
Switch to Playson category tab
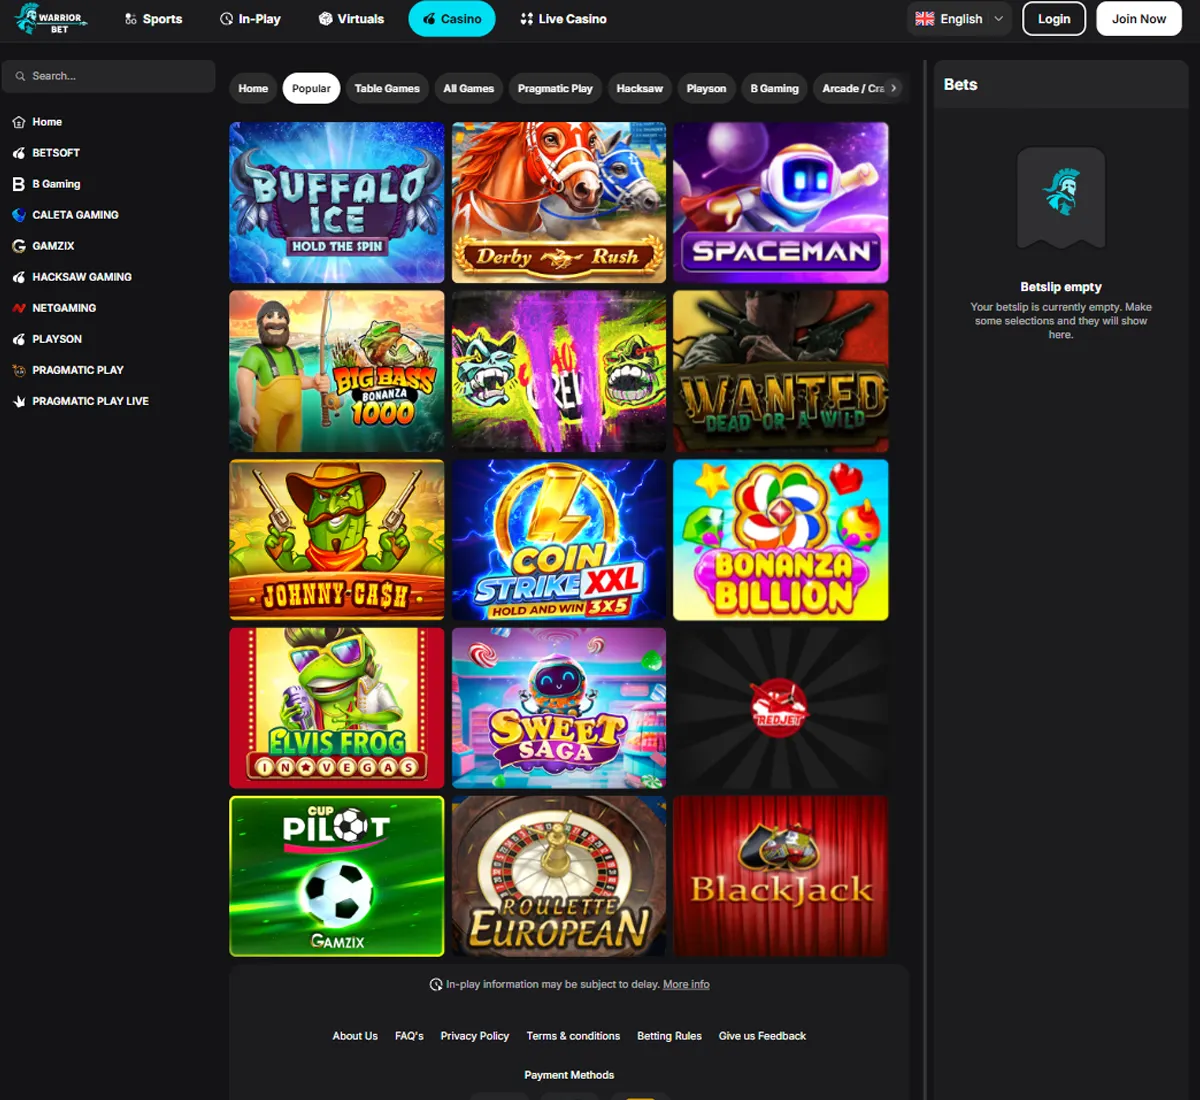coord(706,88)
